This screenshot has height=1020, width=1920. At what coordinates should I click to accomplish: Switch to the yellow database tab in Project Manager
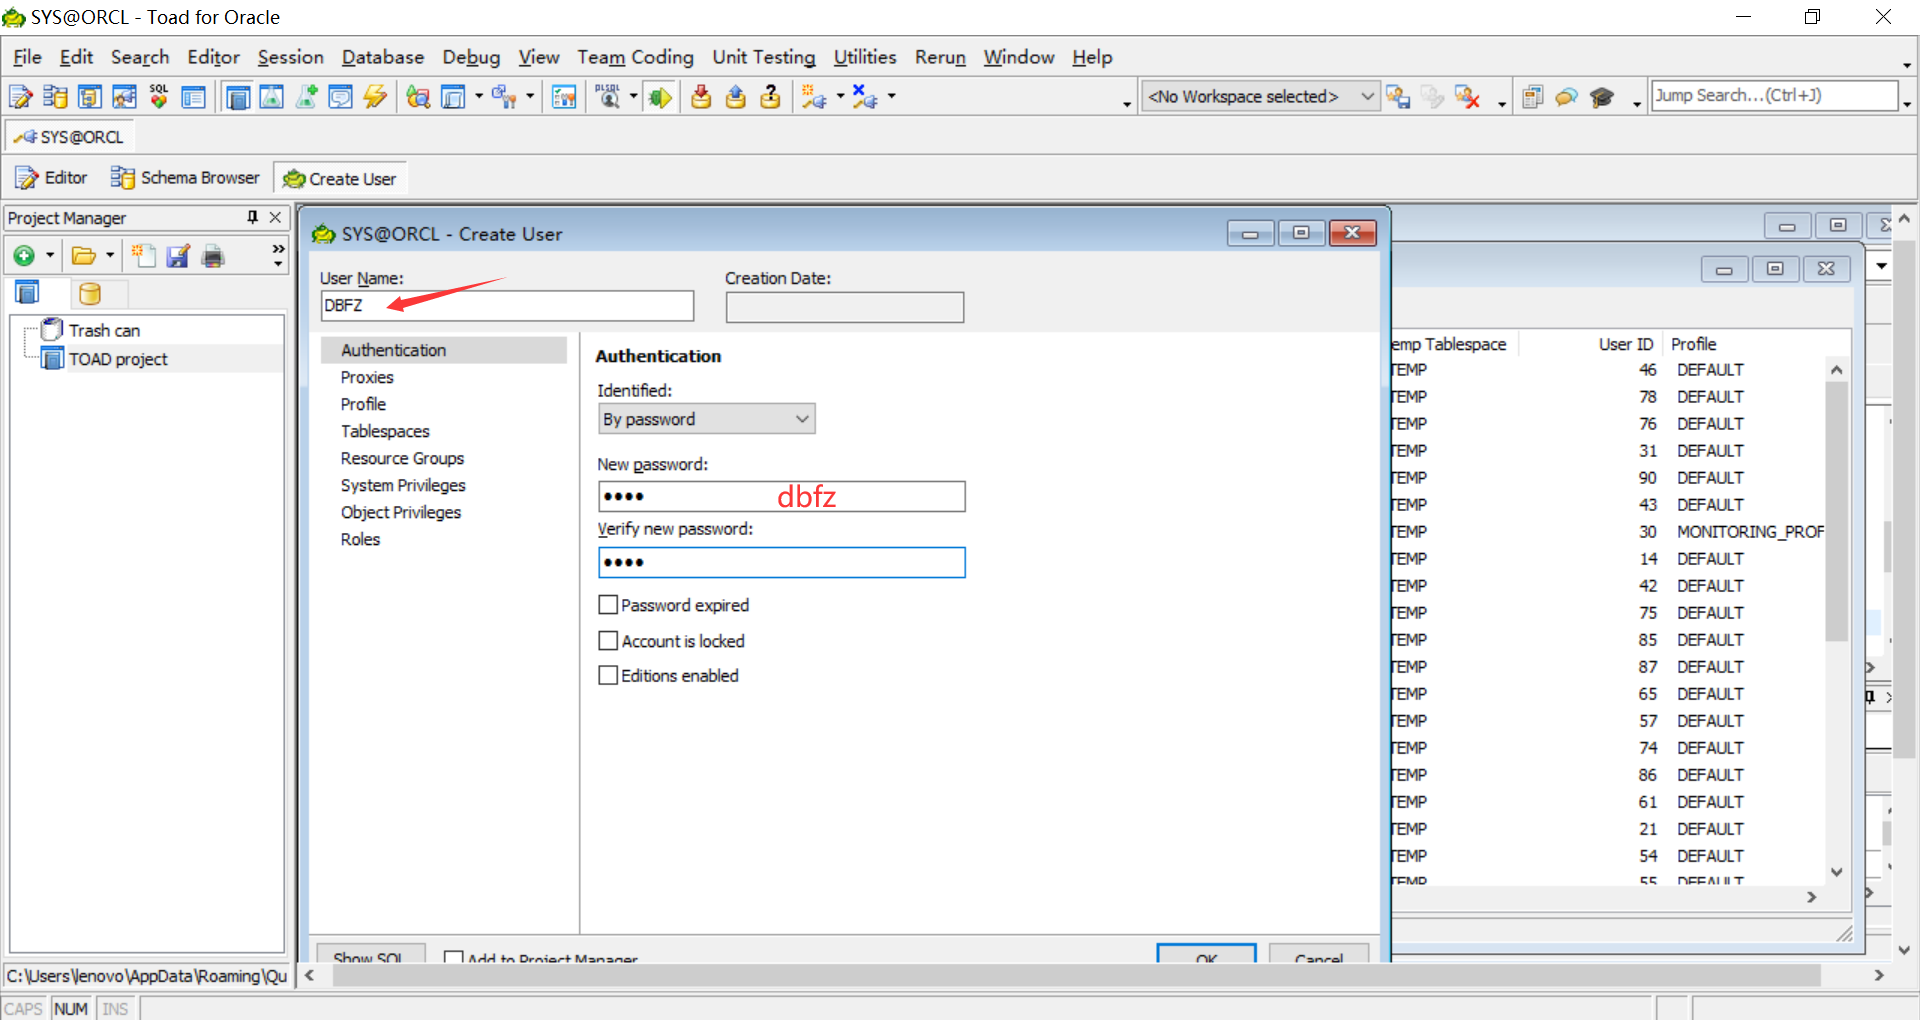[x=90, y=293]
